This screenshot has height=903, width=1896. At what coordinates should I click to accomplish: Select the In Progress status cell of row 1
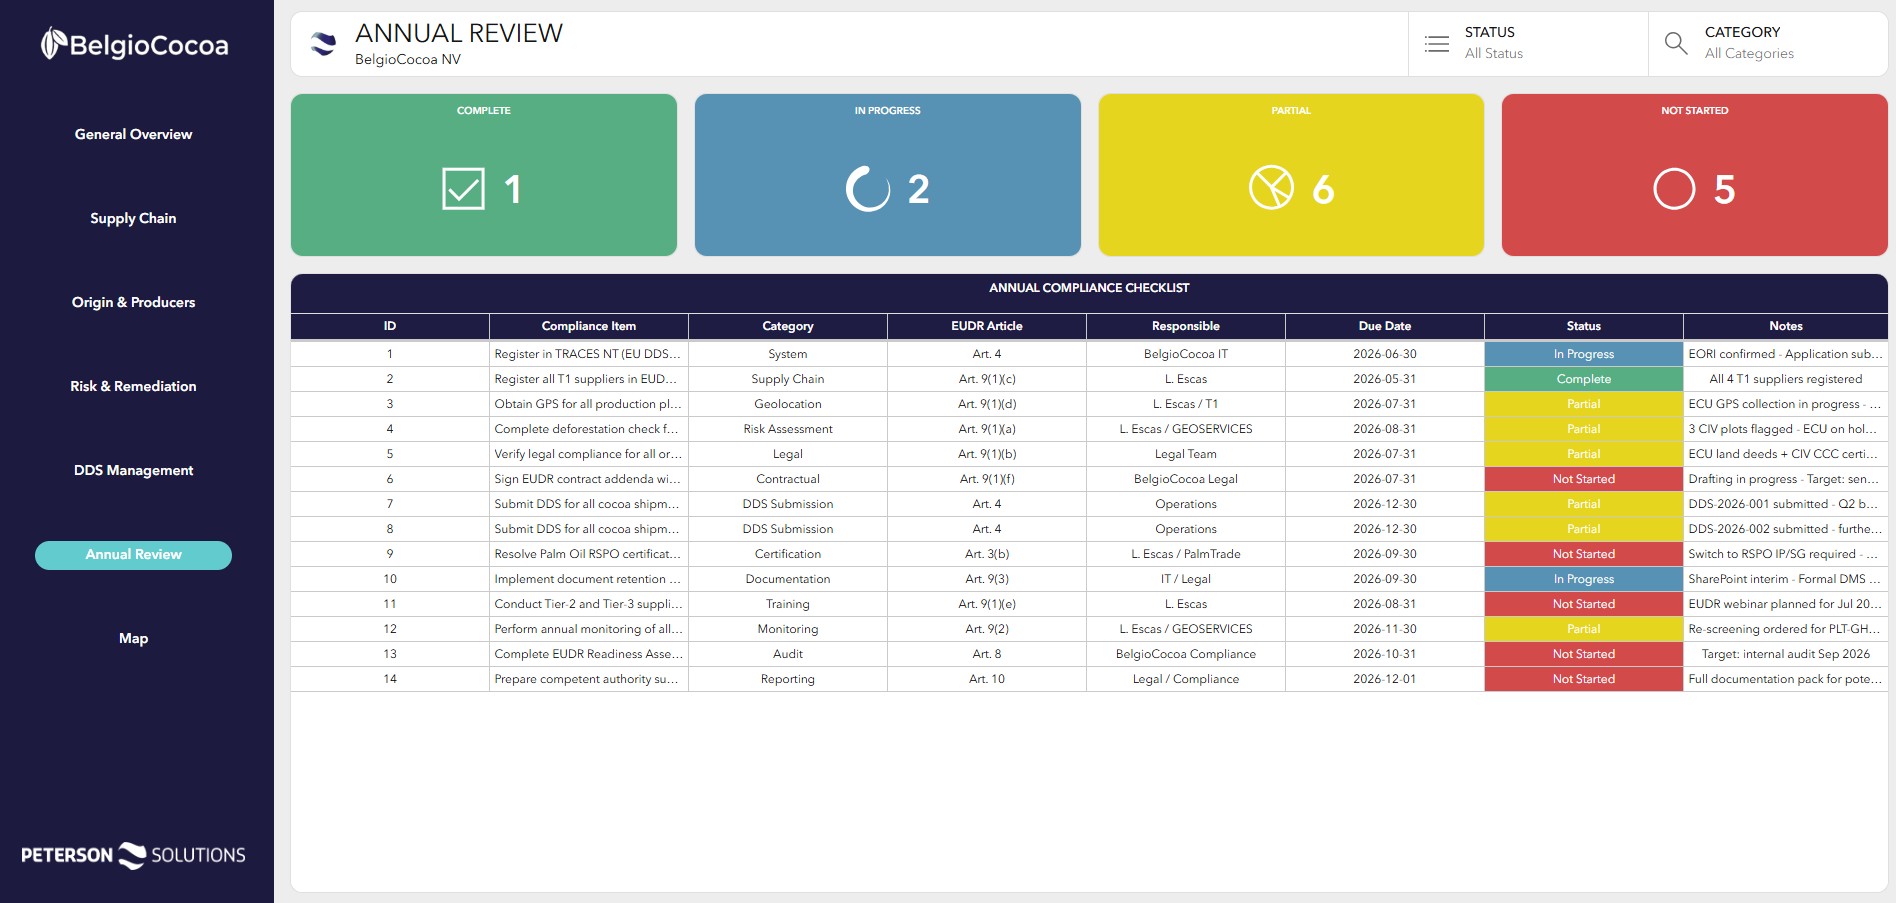[x=1584, y=354]
